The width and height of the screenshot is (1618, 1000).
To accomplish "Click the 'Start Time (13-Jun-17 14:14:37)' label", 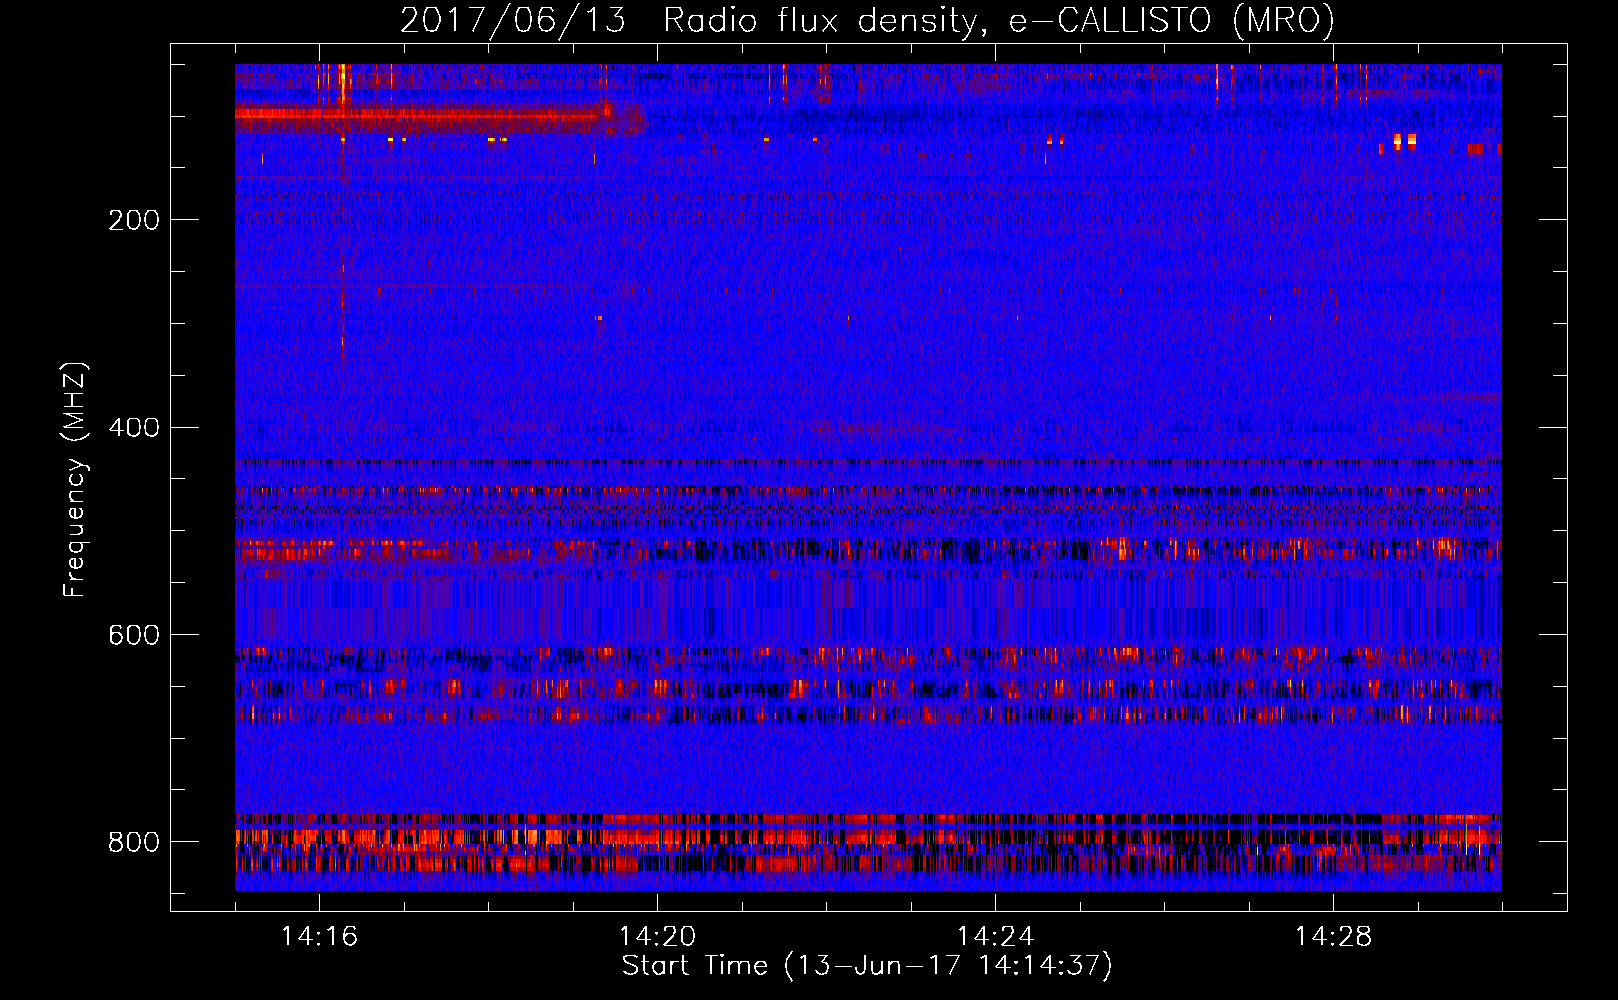I will pos(867,966).
